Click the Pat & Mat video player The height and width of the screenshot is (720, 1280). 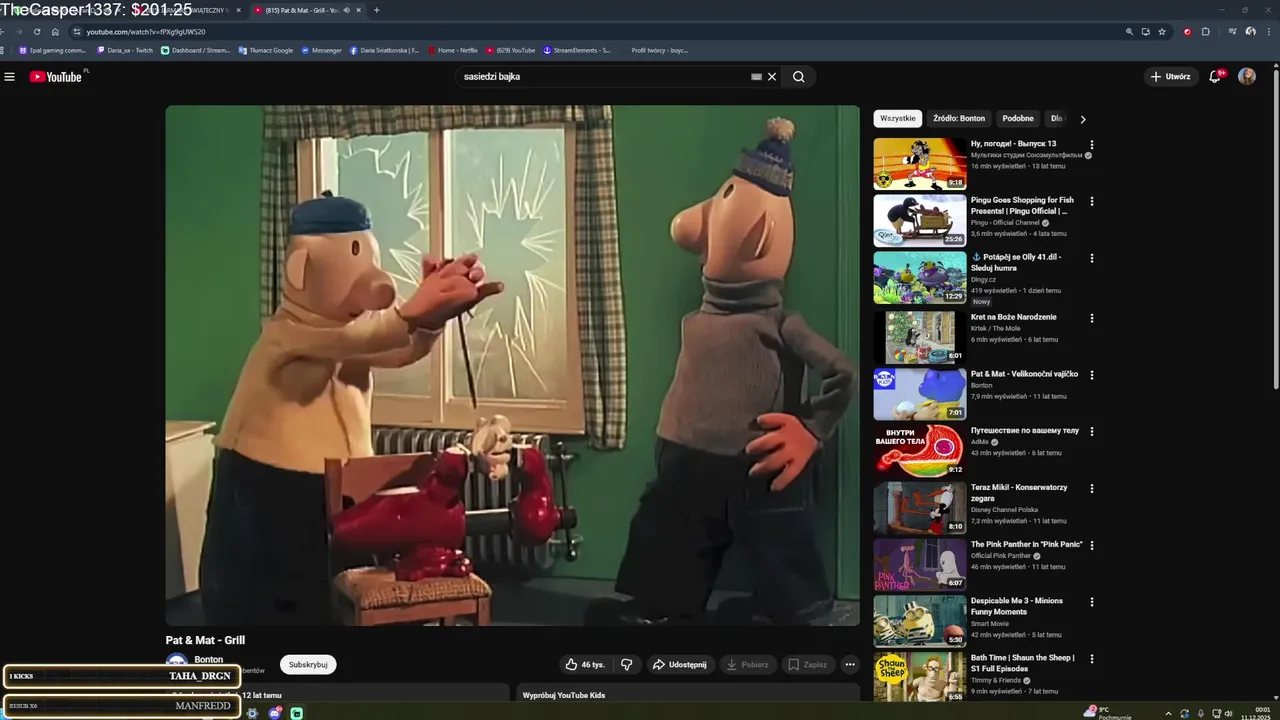pos(512,365)
